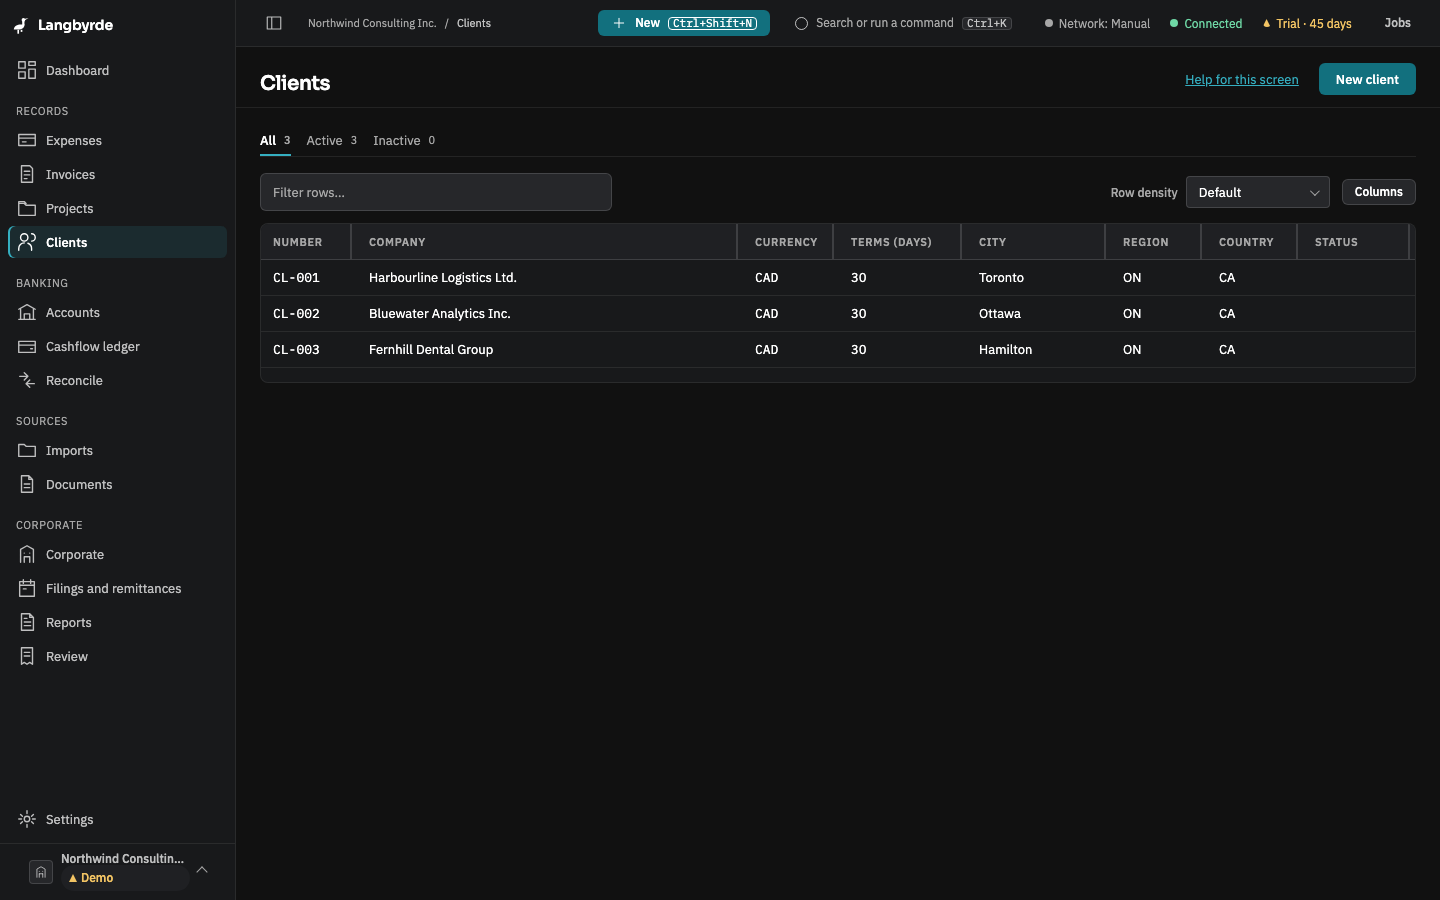
Task: Click the Invoices document icon
Action: pos(27,174)
